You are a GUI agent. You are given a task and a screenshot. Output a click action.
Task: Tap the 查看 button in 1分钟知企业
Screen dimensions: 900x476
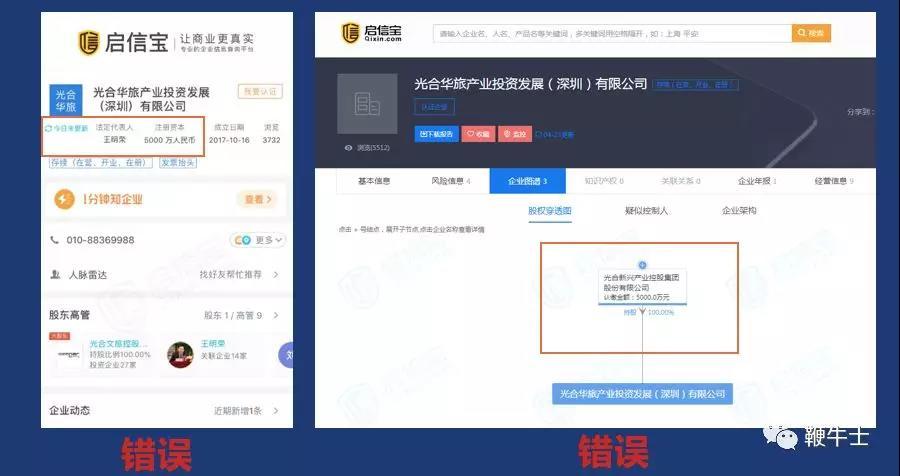coord(257,199)
